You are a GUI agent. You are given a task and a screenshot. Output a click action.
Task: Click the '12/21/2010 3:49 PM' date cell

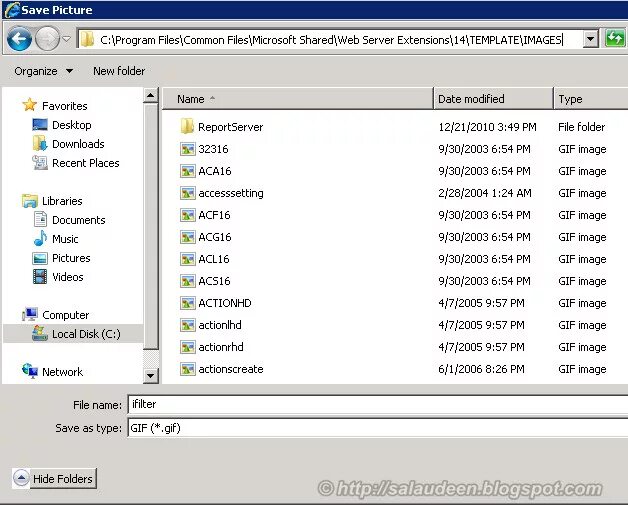[487, 127]
